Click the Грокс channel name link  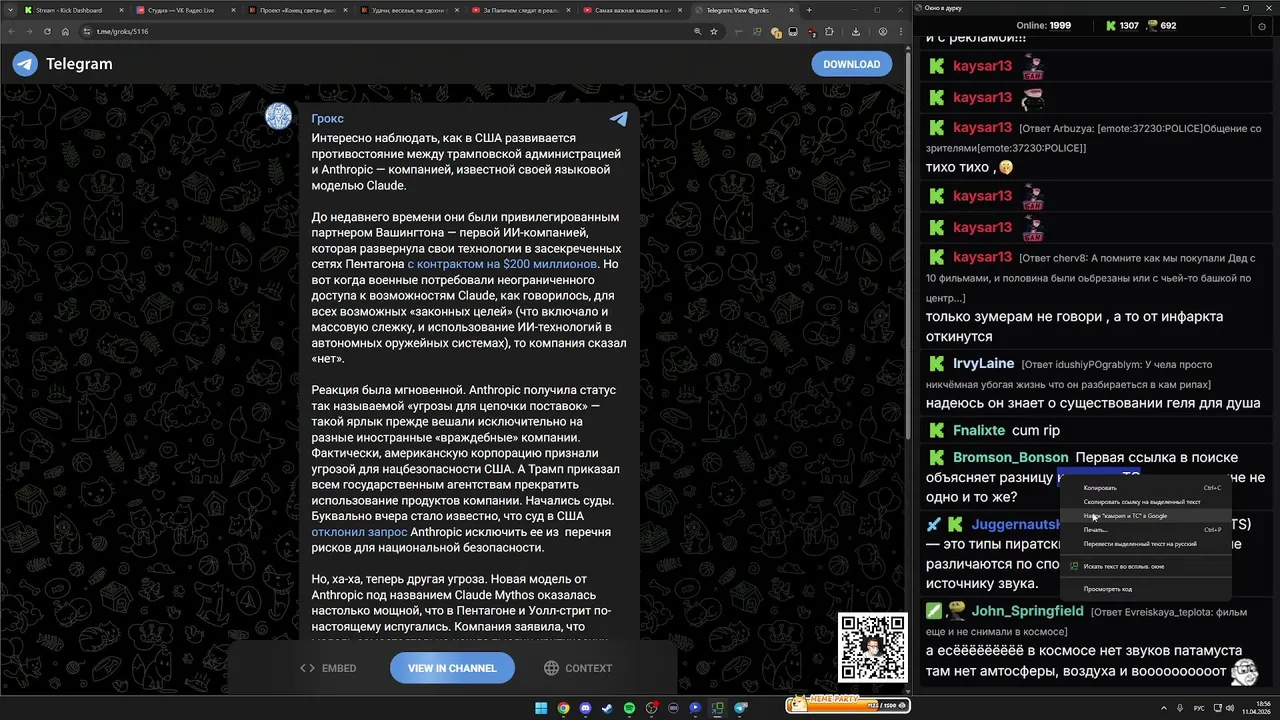[x=327, y=118]
